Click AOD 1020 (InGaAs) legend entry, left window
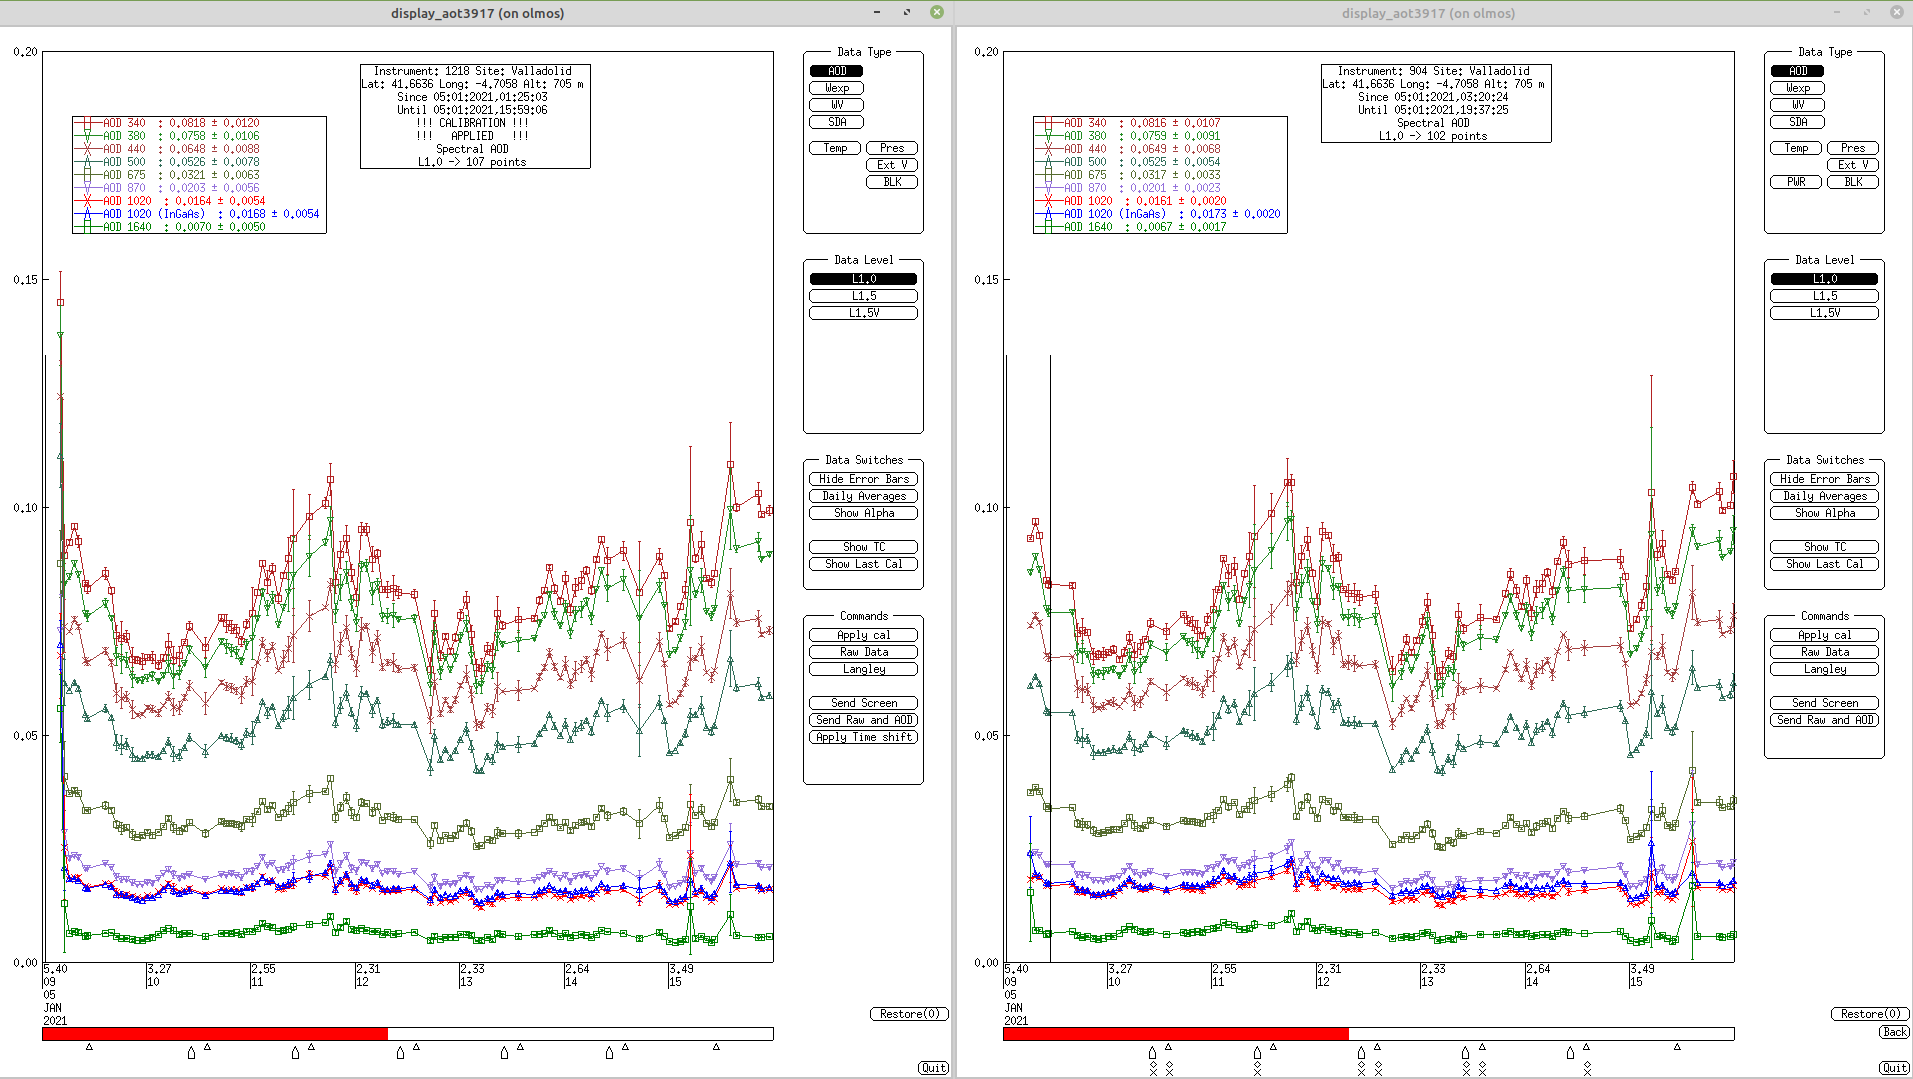Screen dimensions: 1913x1079 [198, 214]
